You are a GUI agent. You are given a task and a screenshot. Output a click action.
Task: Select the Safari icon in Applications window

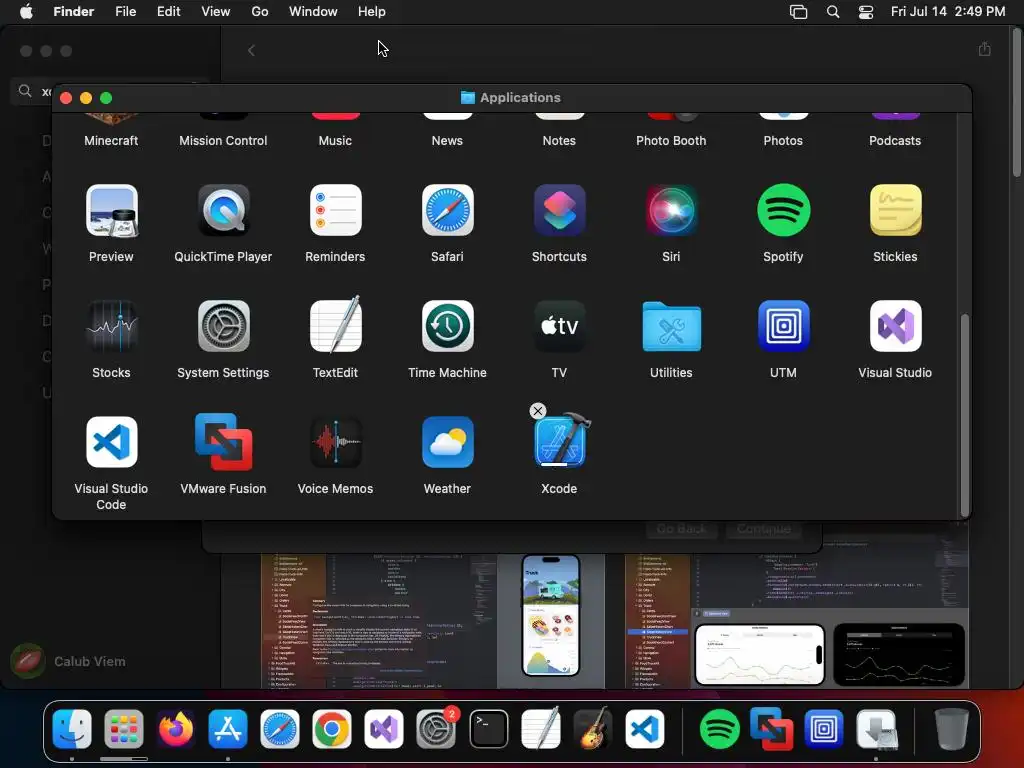(447, 210)
